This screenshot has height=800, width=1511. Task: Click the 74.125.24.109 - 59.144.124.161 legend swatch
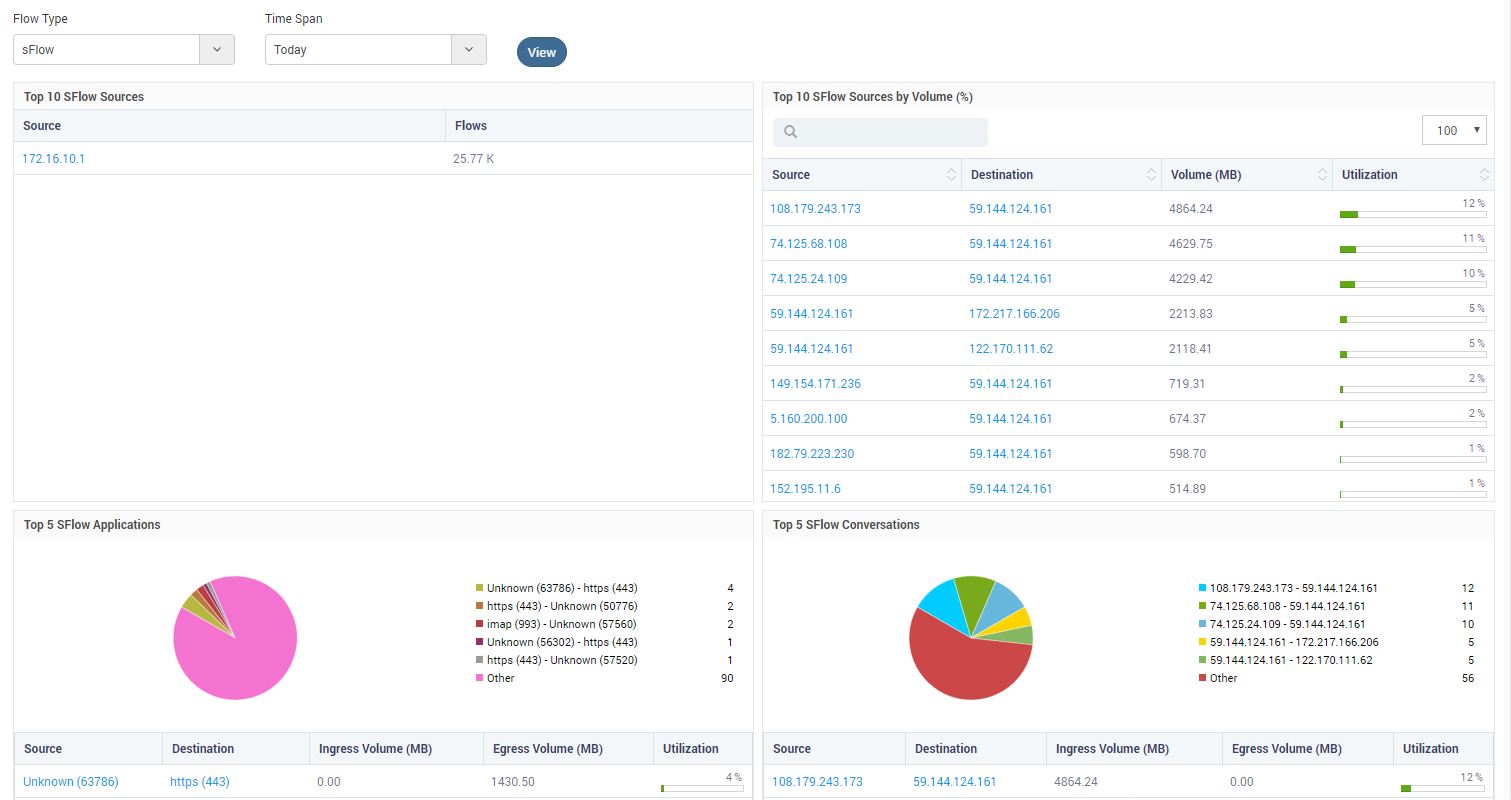click(1202, 624)
